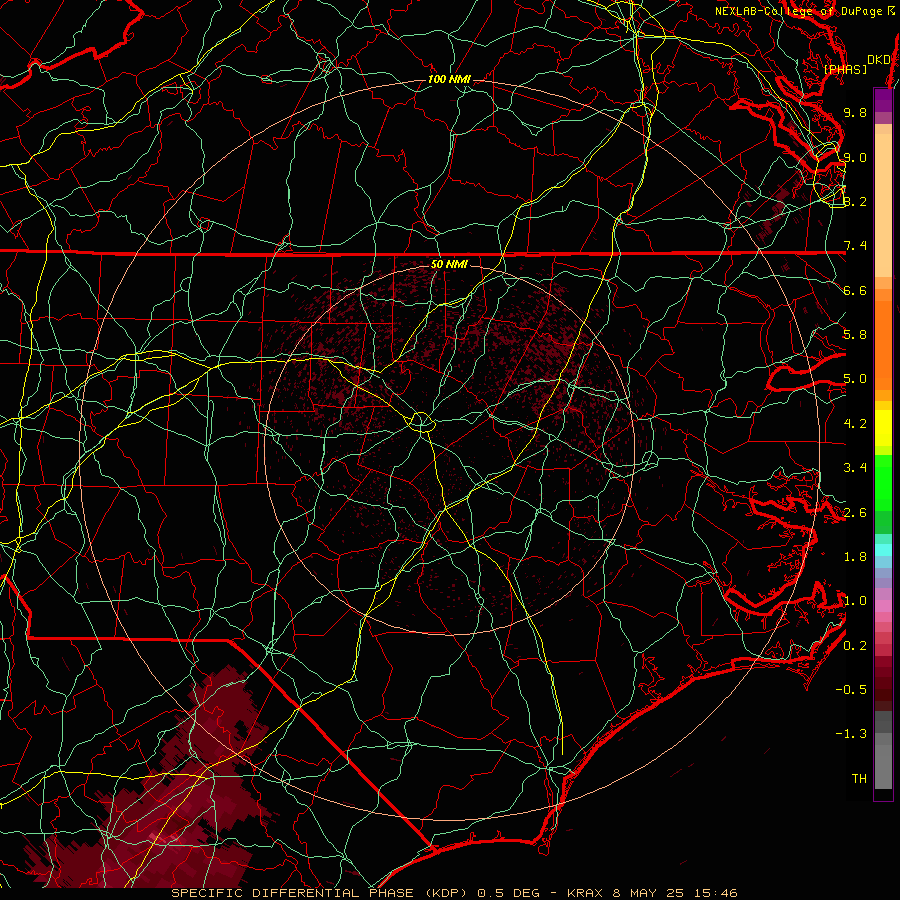This screenshot has width=900, height=900.
Task: Pick the pink color bar segment near 1.0
Action: pos(883,606)
